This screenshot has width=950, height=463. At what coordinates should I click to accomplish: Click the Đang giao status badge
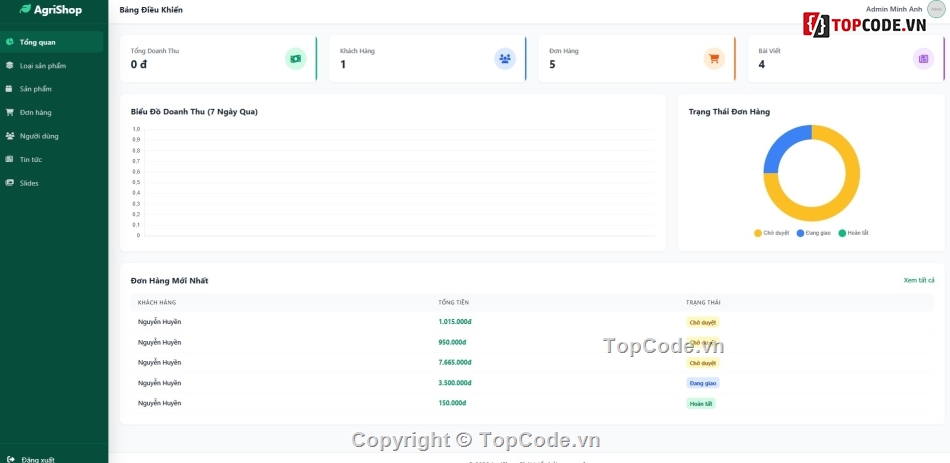tap(703, 383)
